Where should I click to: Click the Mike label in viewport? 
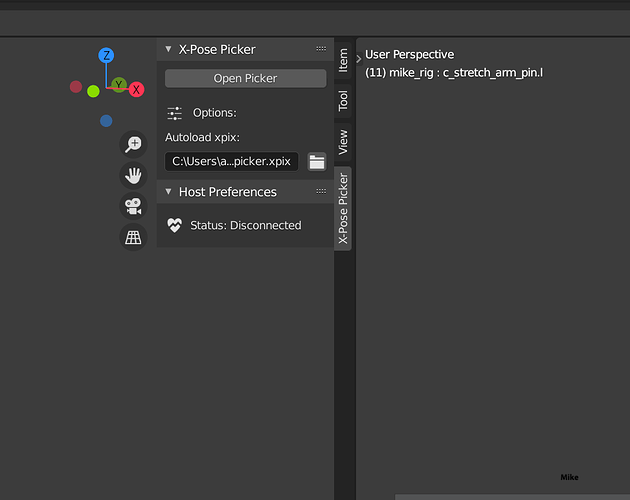coord(569,477)
